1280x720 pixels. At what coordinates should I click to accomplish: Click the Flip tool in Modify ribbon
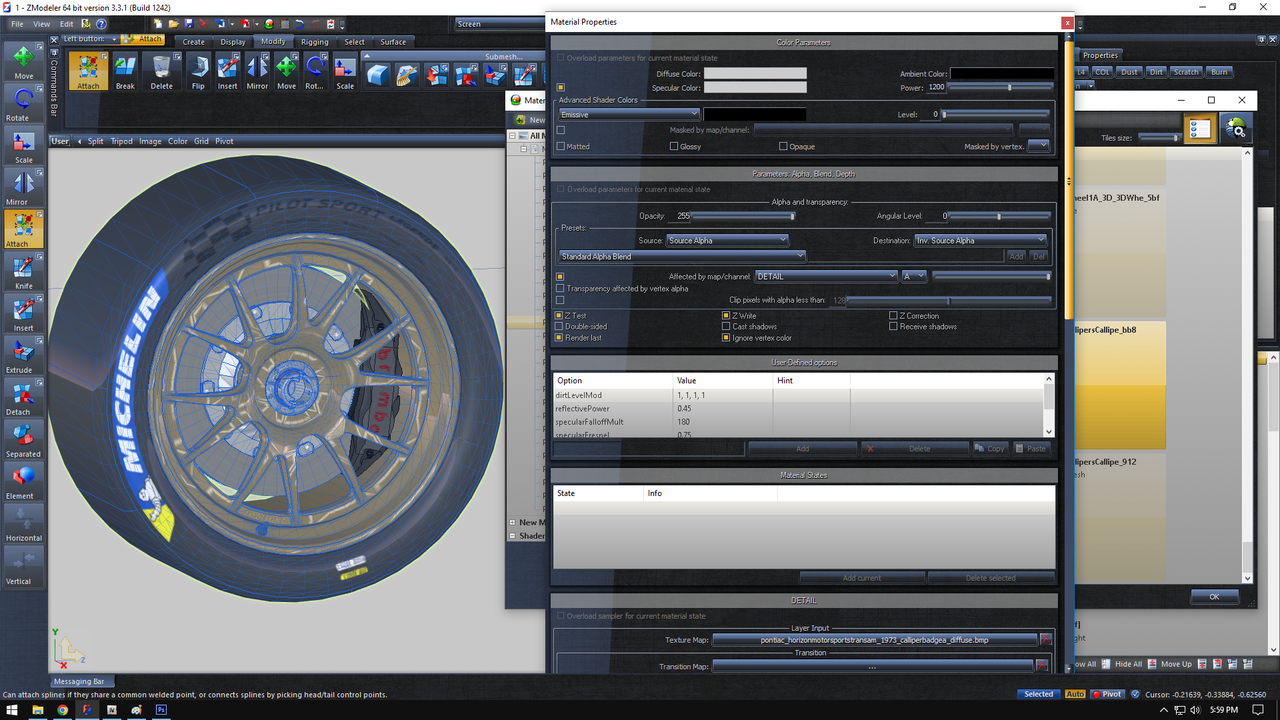coord(198,71)
